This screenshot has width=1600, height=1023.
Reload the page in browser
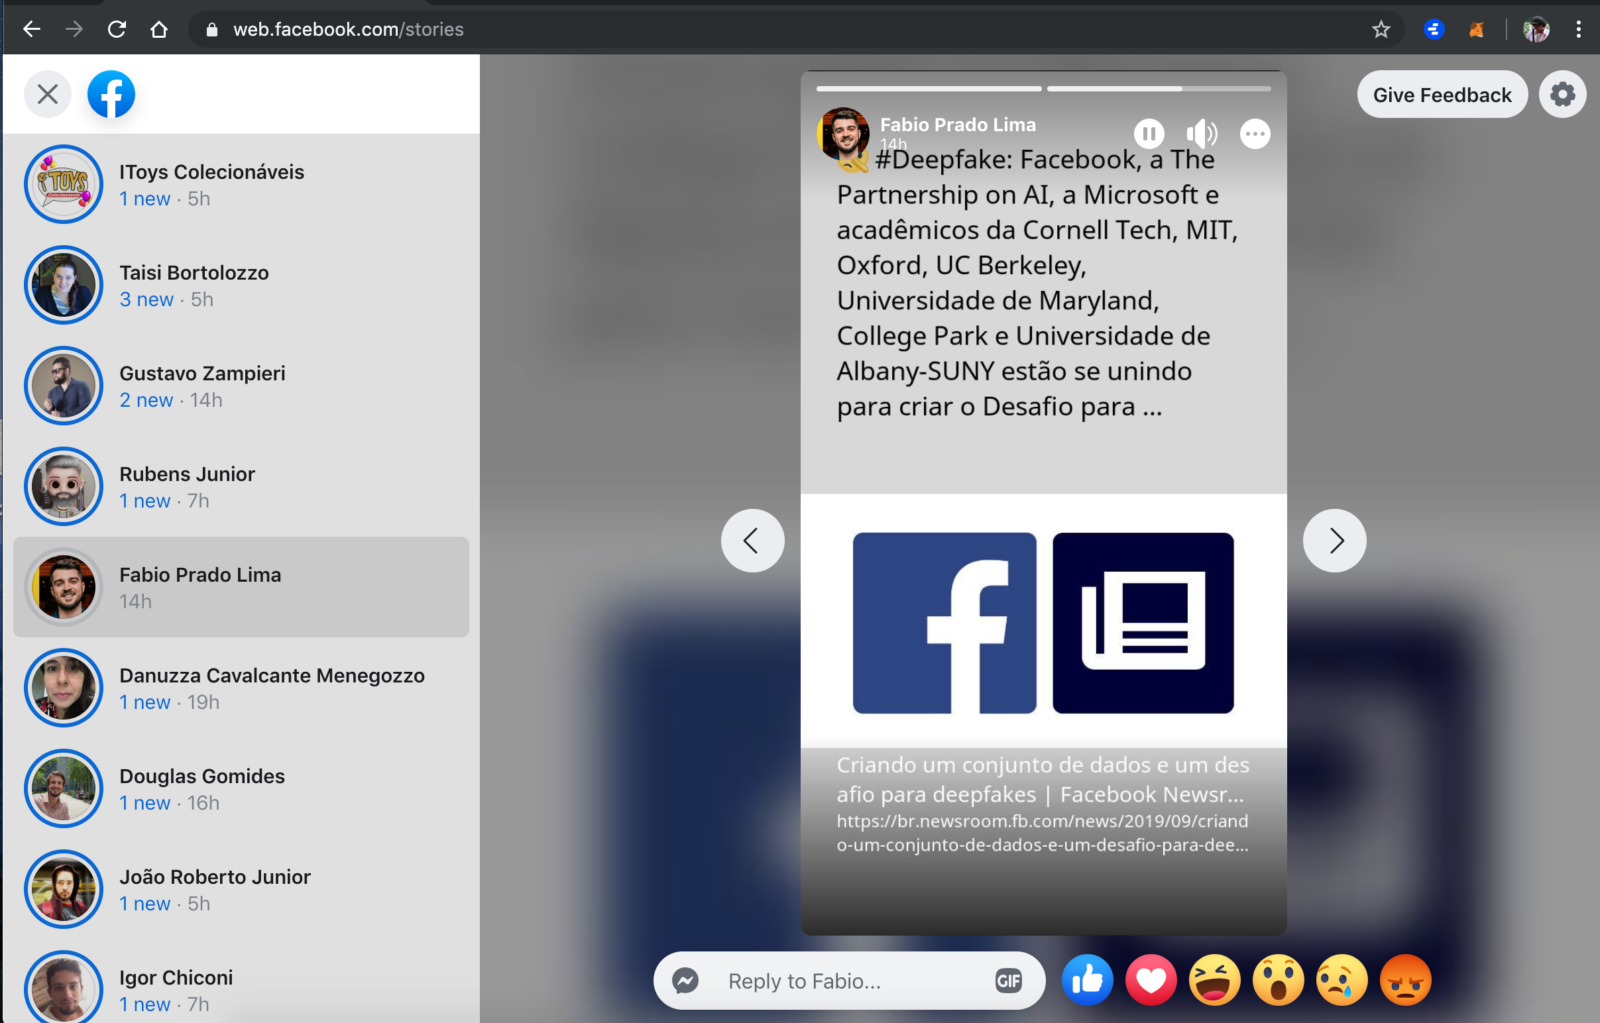pos(117,29)
